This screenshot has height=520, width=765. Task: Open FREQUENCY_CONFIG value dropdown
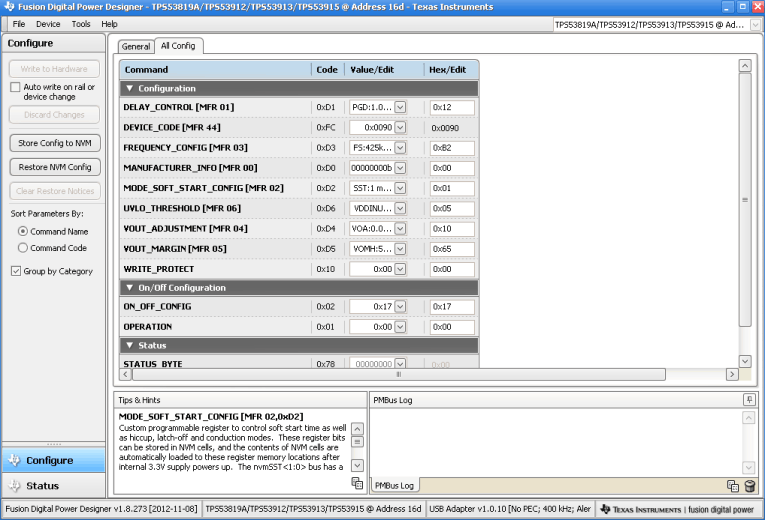coord(400,148)
